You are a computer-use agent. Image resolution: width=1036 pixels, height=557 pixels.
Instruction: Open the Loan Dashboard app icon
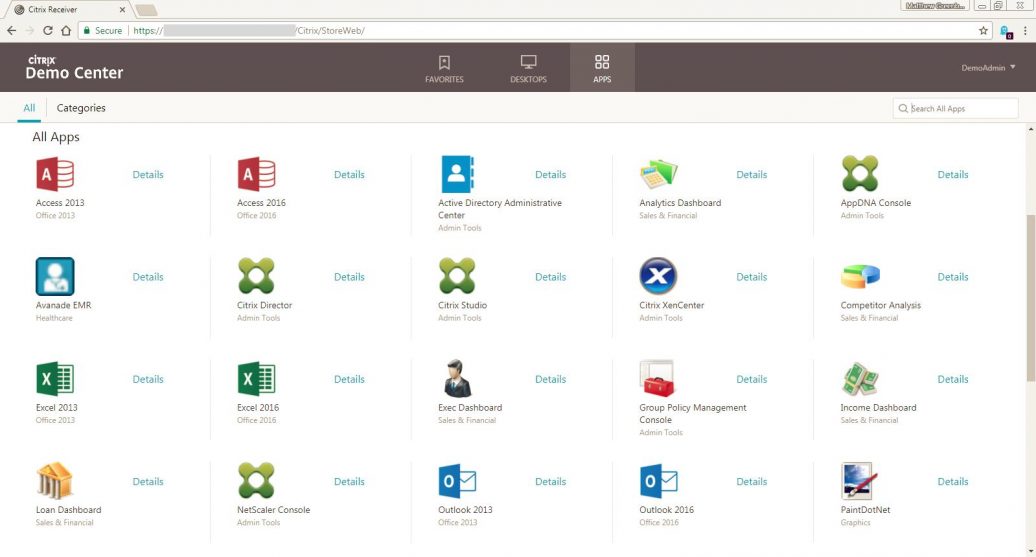55,482
